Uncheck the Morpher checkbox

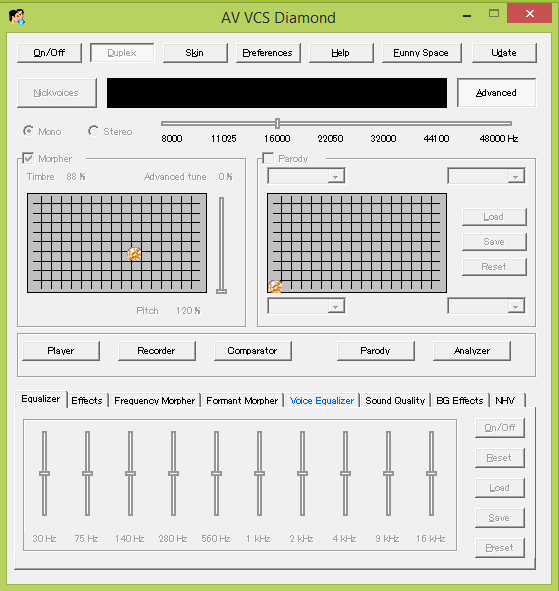(28, 158)
